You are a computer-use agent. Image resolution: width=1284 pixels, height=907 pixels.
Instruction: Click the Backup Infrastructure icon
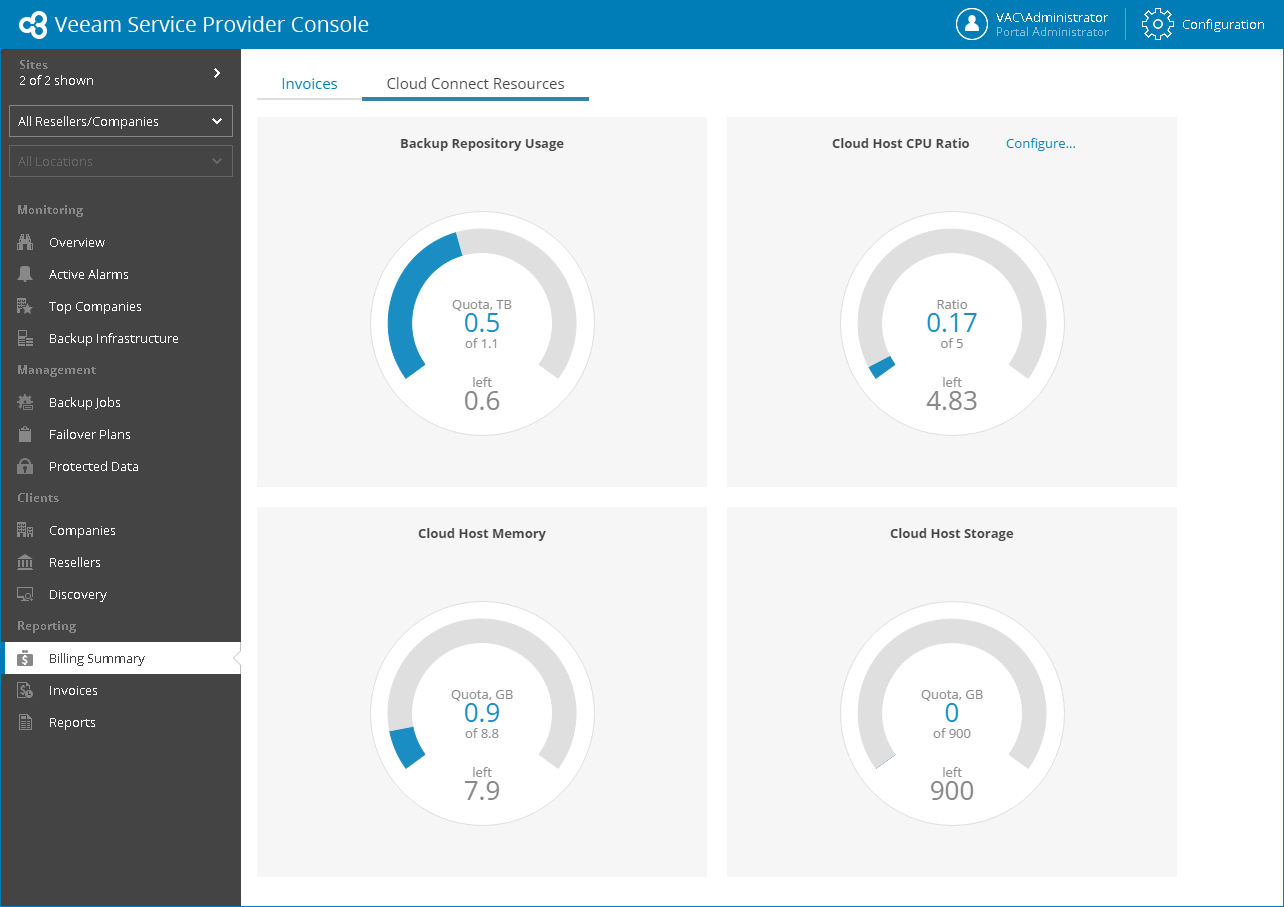26,338
